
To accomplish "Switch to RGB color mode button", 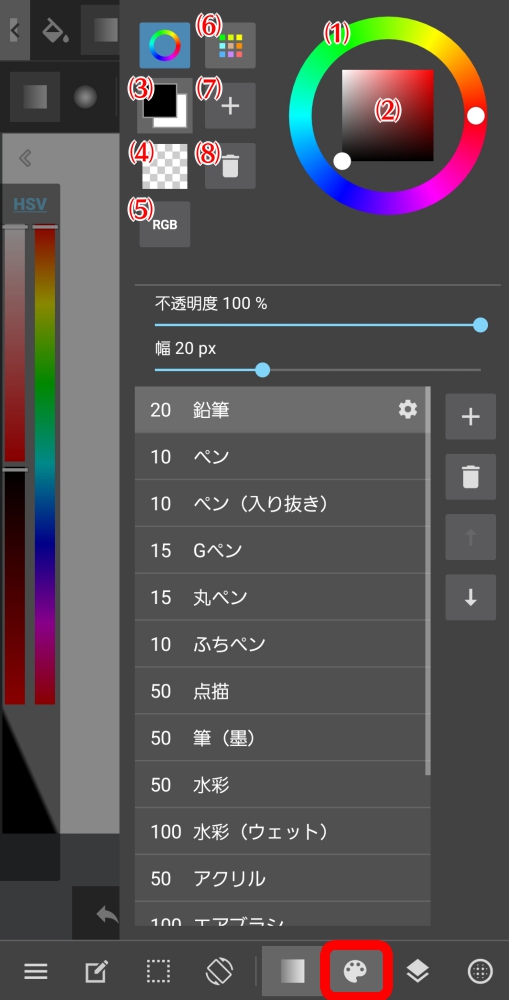I will click(165, 224).
